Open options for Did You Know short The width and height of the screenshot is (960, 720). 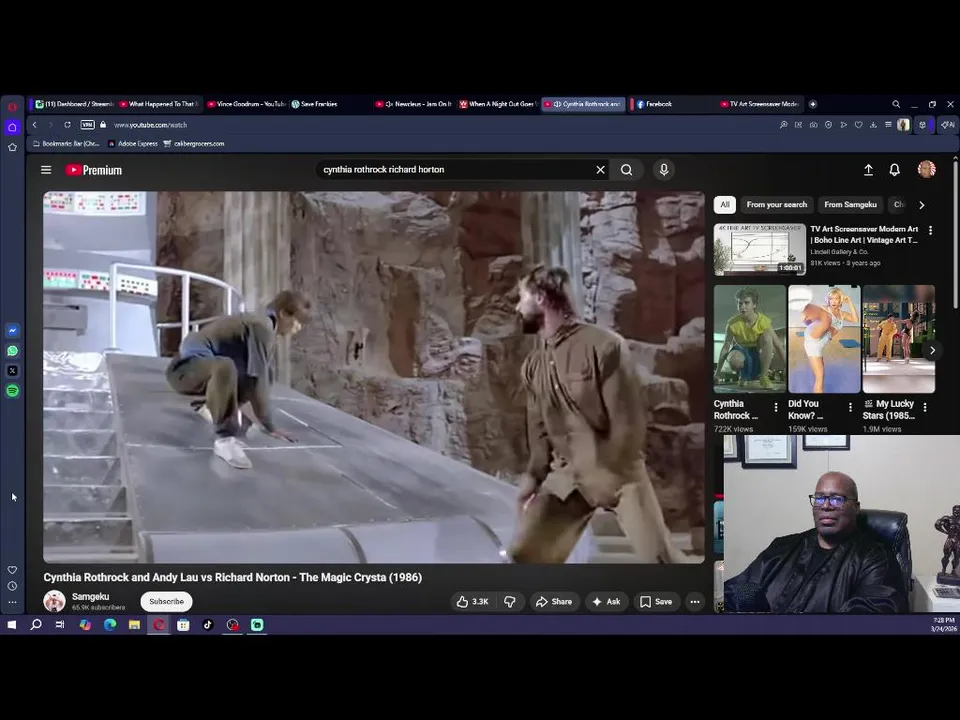(850, 407)
